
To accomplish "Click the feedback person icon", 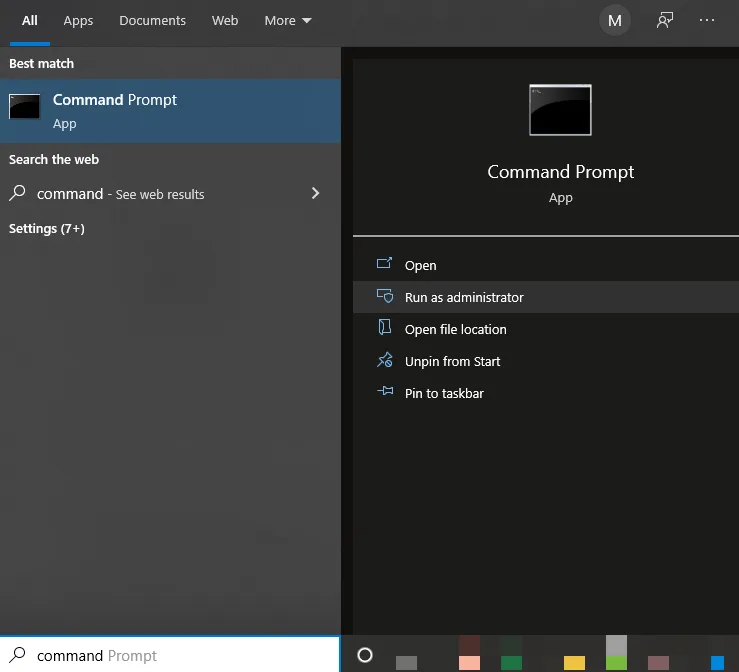I will point(665,20).
